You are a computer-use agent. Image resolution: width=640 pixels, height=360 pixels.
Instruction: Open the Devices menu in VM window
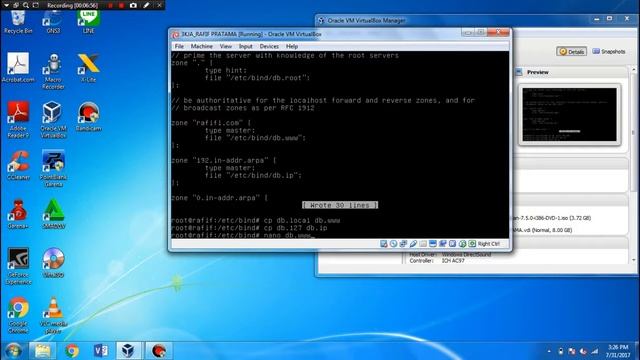click(269, 46)
